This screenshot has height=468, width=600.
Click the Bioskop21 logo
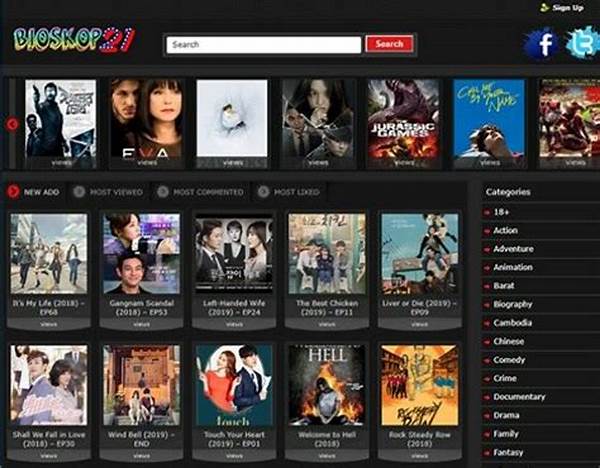74,39
